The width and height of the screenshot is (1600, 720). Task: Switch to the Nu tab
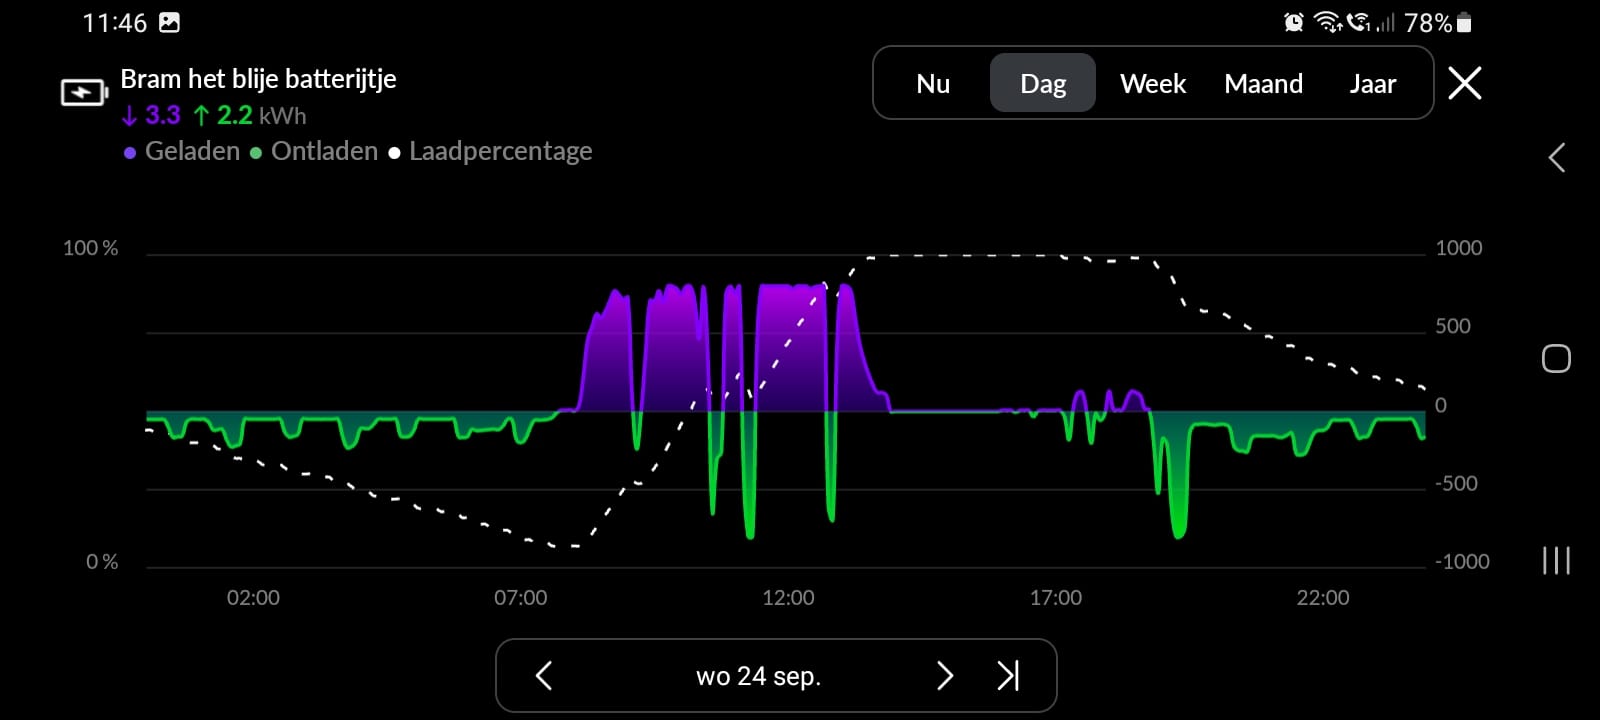(x=933, y=84)
